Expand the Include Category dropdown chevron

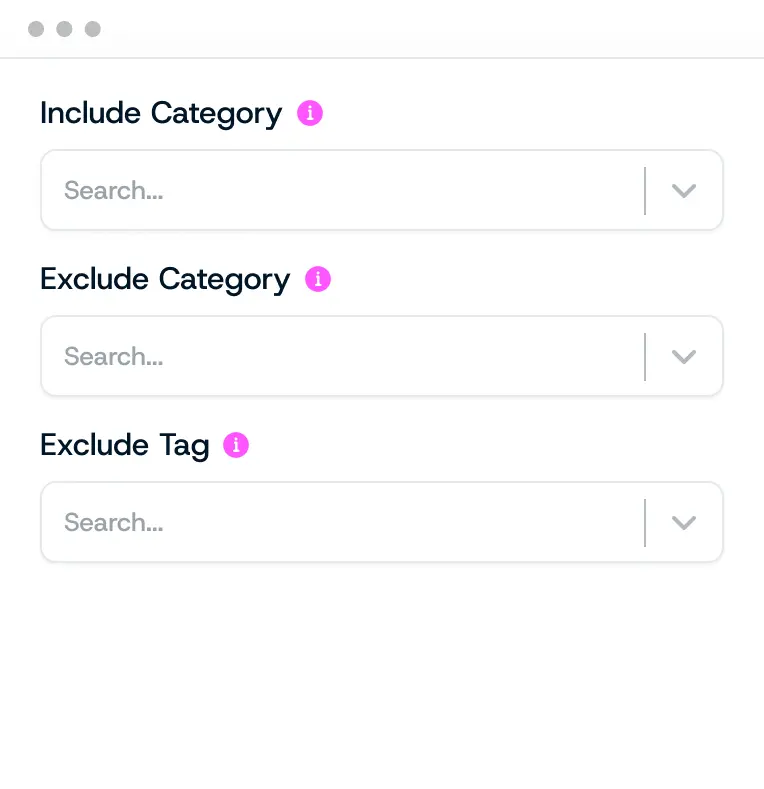coord(684,191)
